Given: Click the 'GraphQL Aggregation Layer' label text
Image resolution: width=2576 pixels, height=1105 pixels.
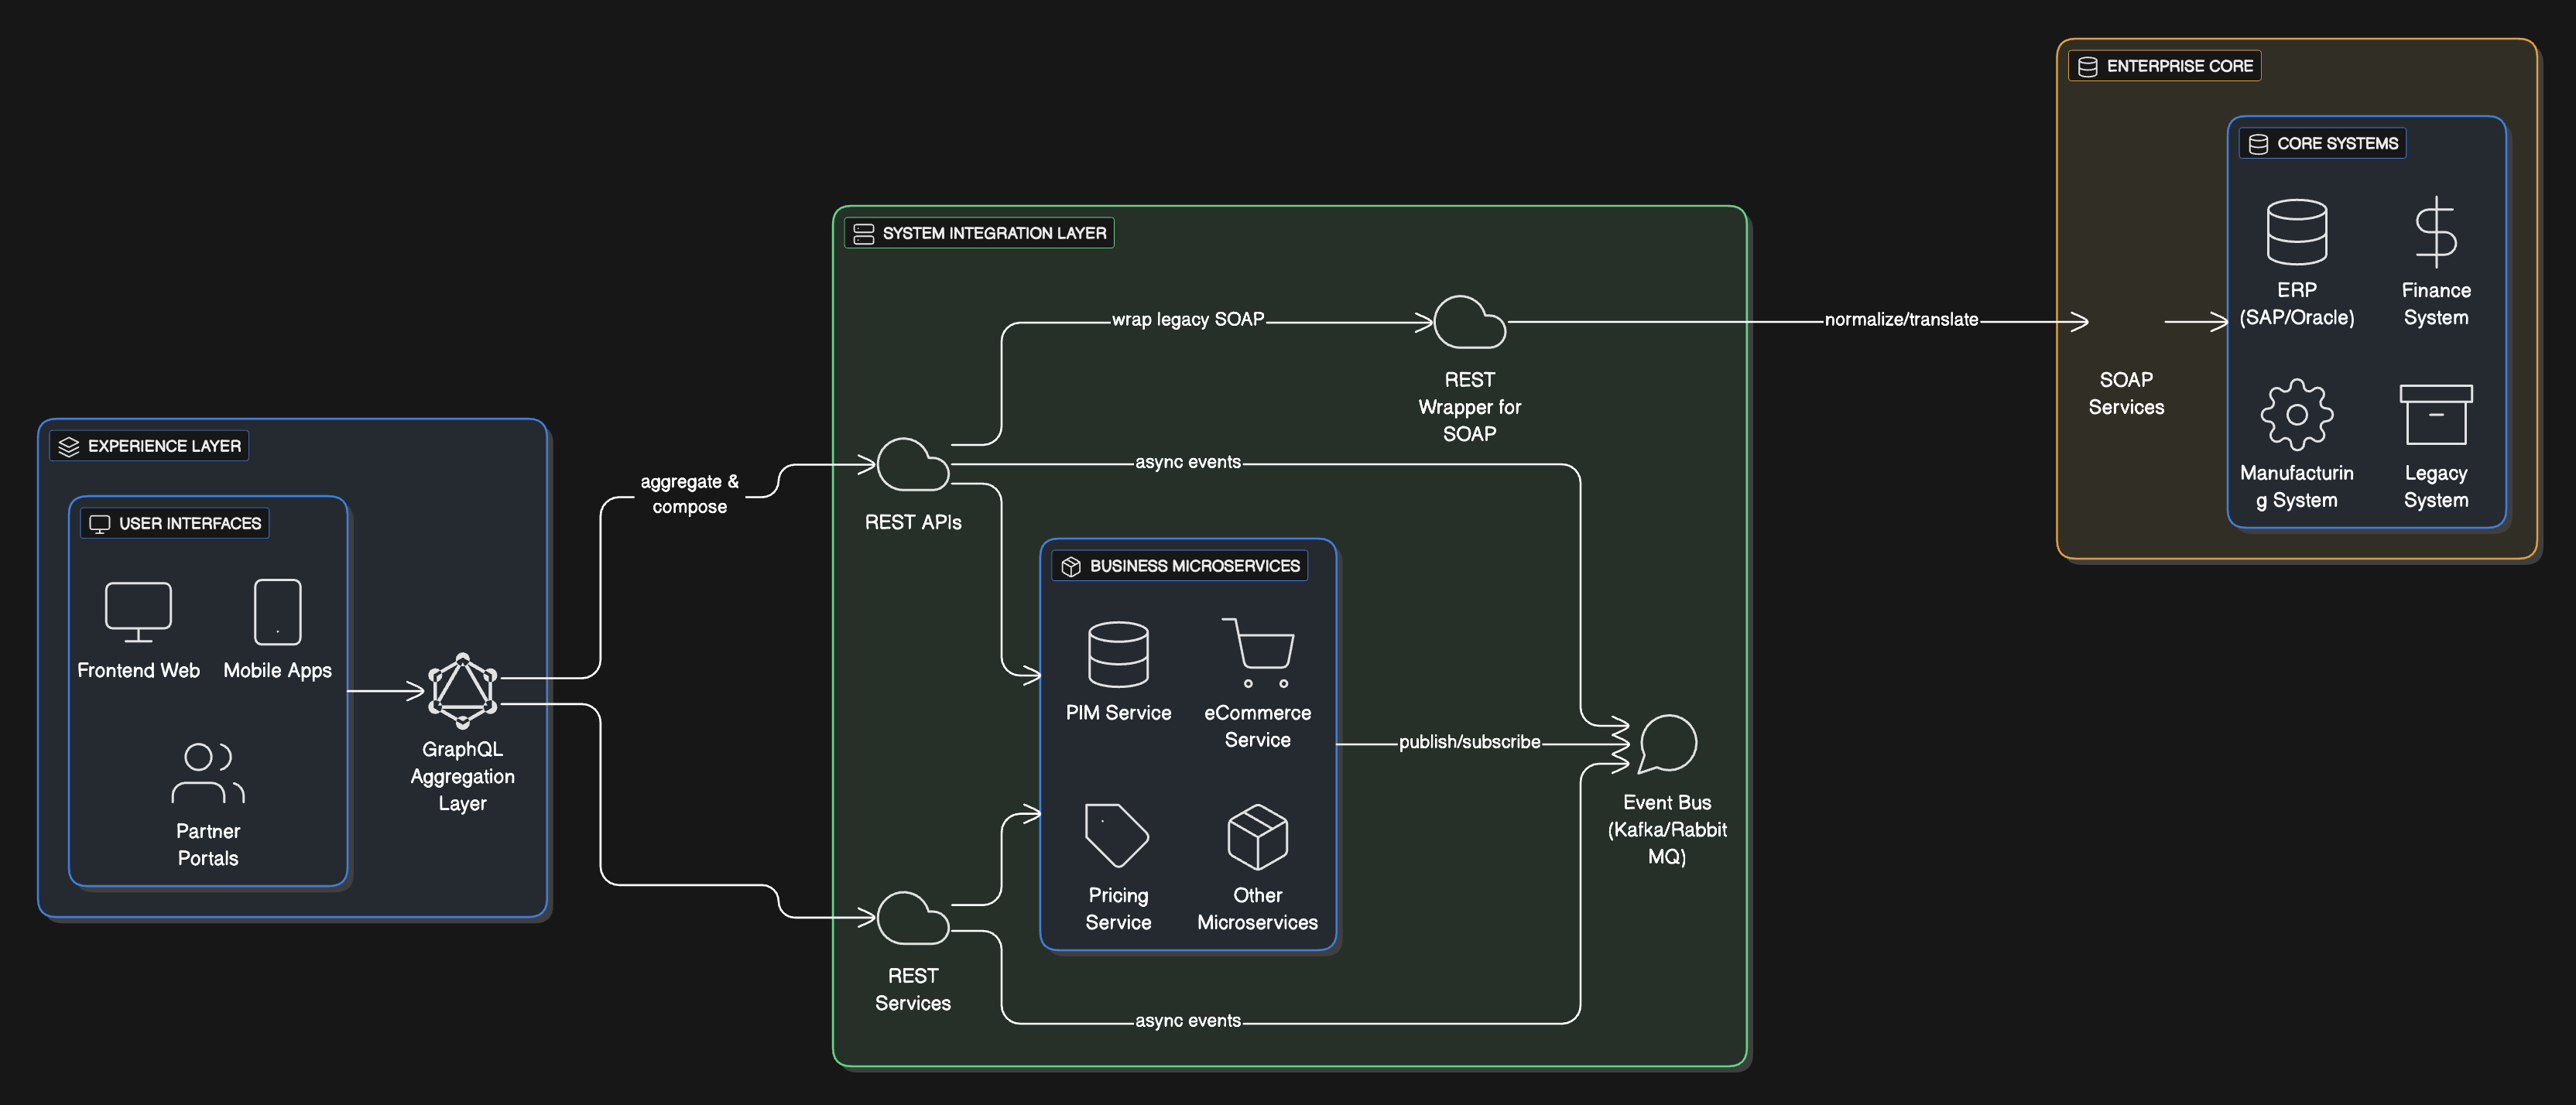Looking at the screenshot, I should (462, 777).
